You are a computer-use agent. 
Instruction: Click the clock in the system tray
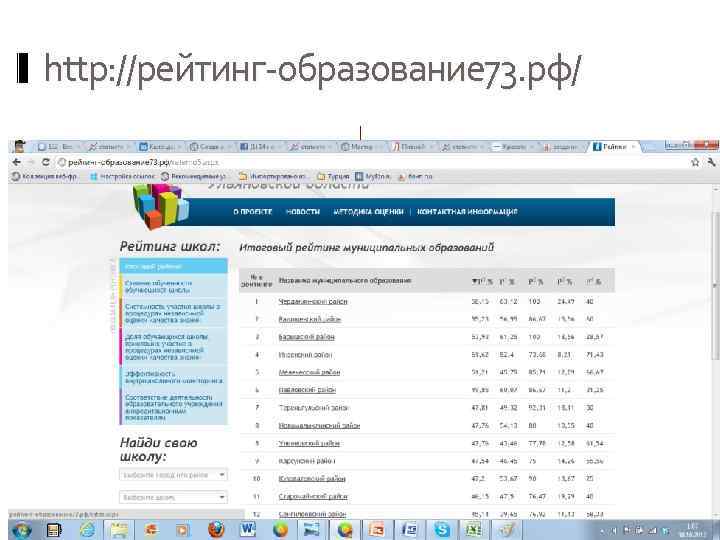click(x=693, y=530)
